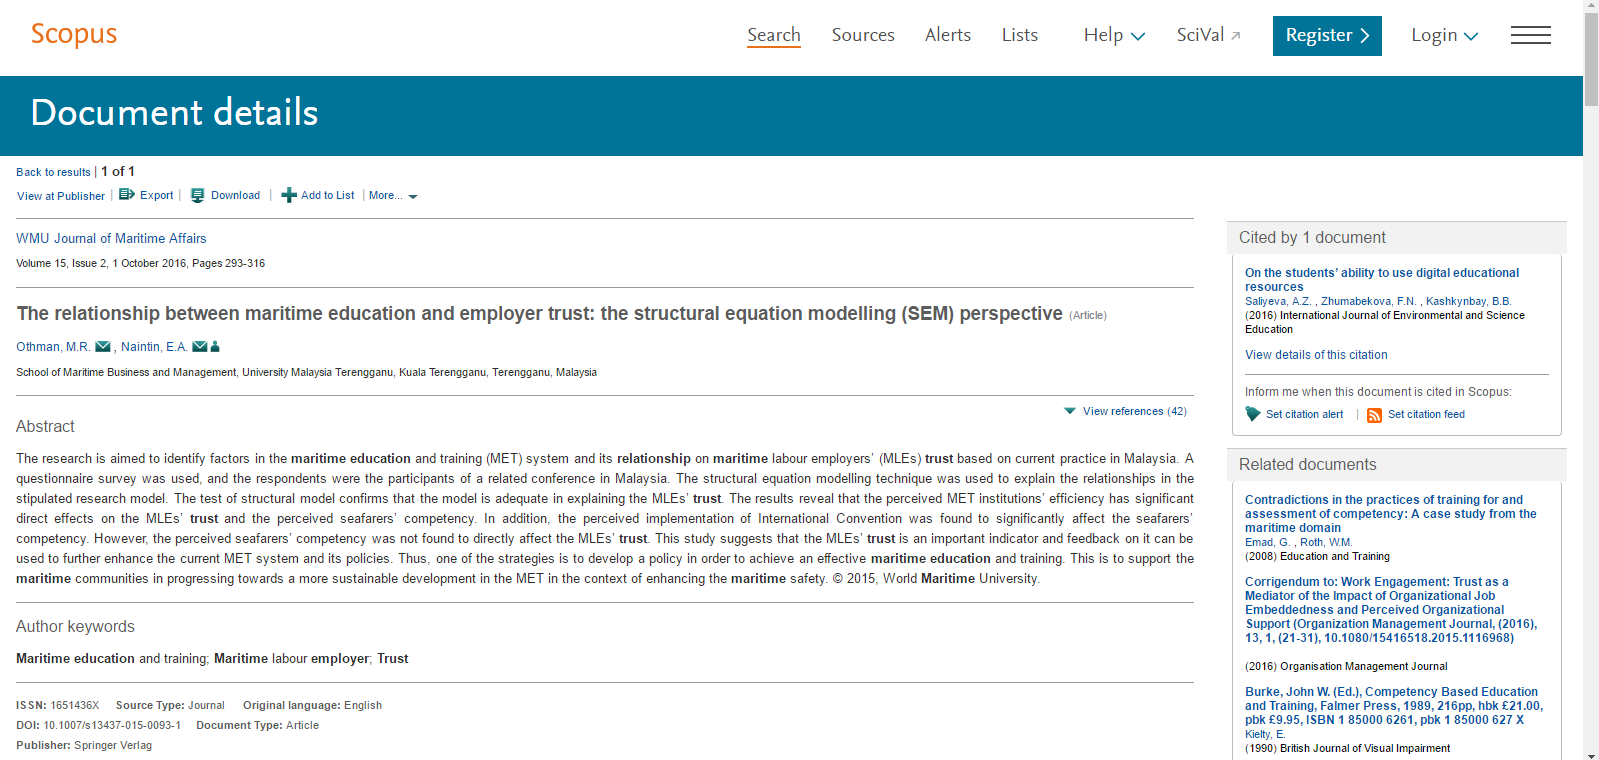Click the Author keywords heading

click(x=75, y=626)
